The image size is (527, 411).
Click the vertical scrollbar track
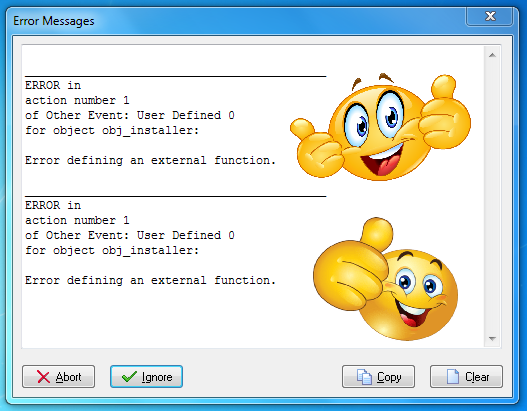click(x=492, y=197)
